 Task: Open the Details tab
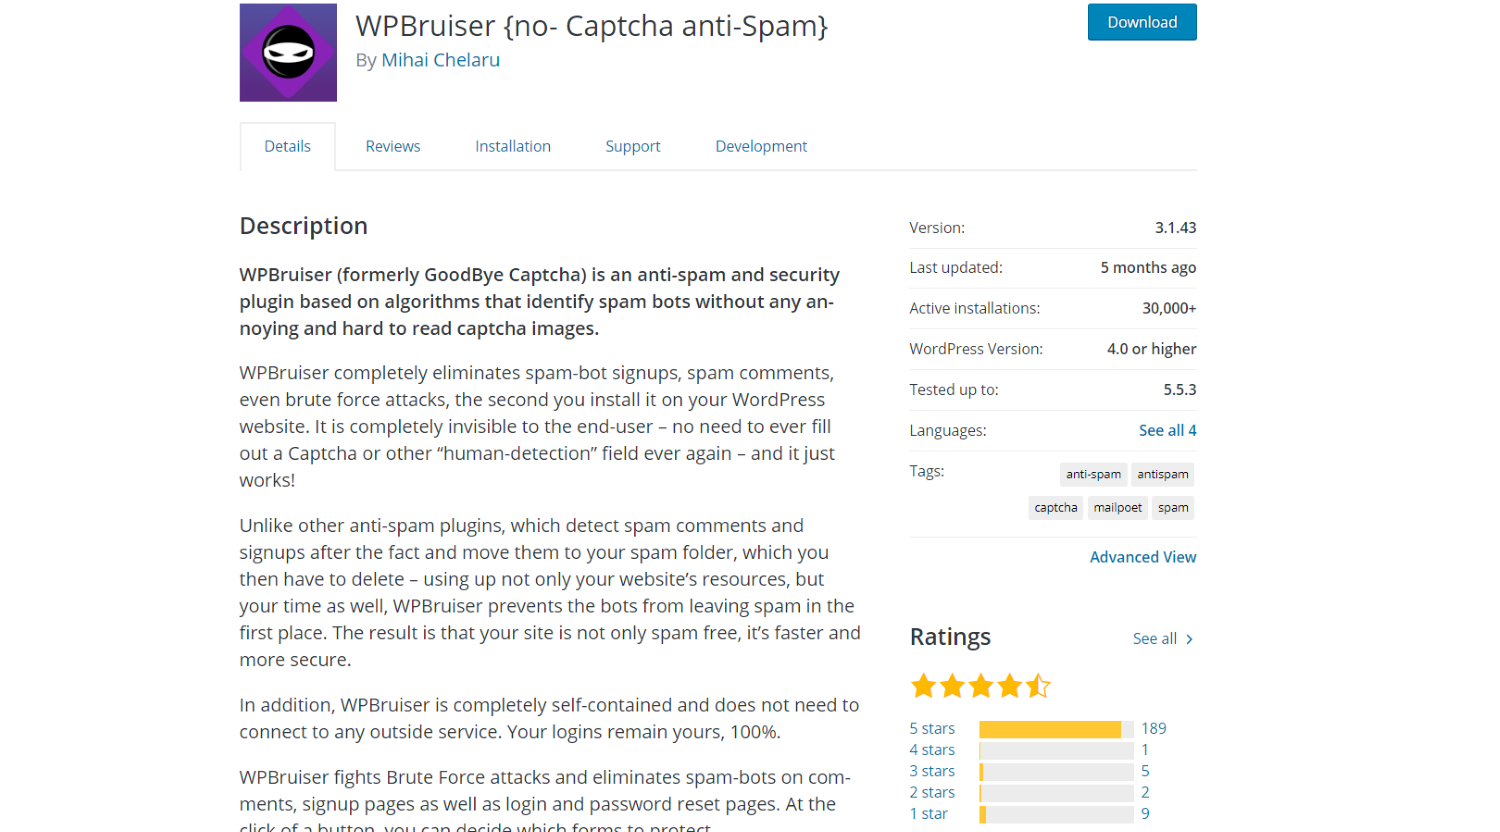[288, 146]
